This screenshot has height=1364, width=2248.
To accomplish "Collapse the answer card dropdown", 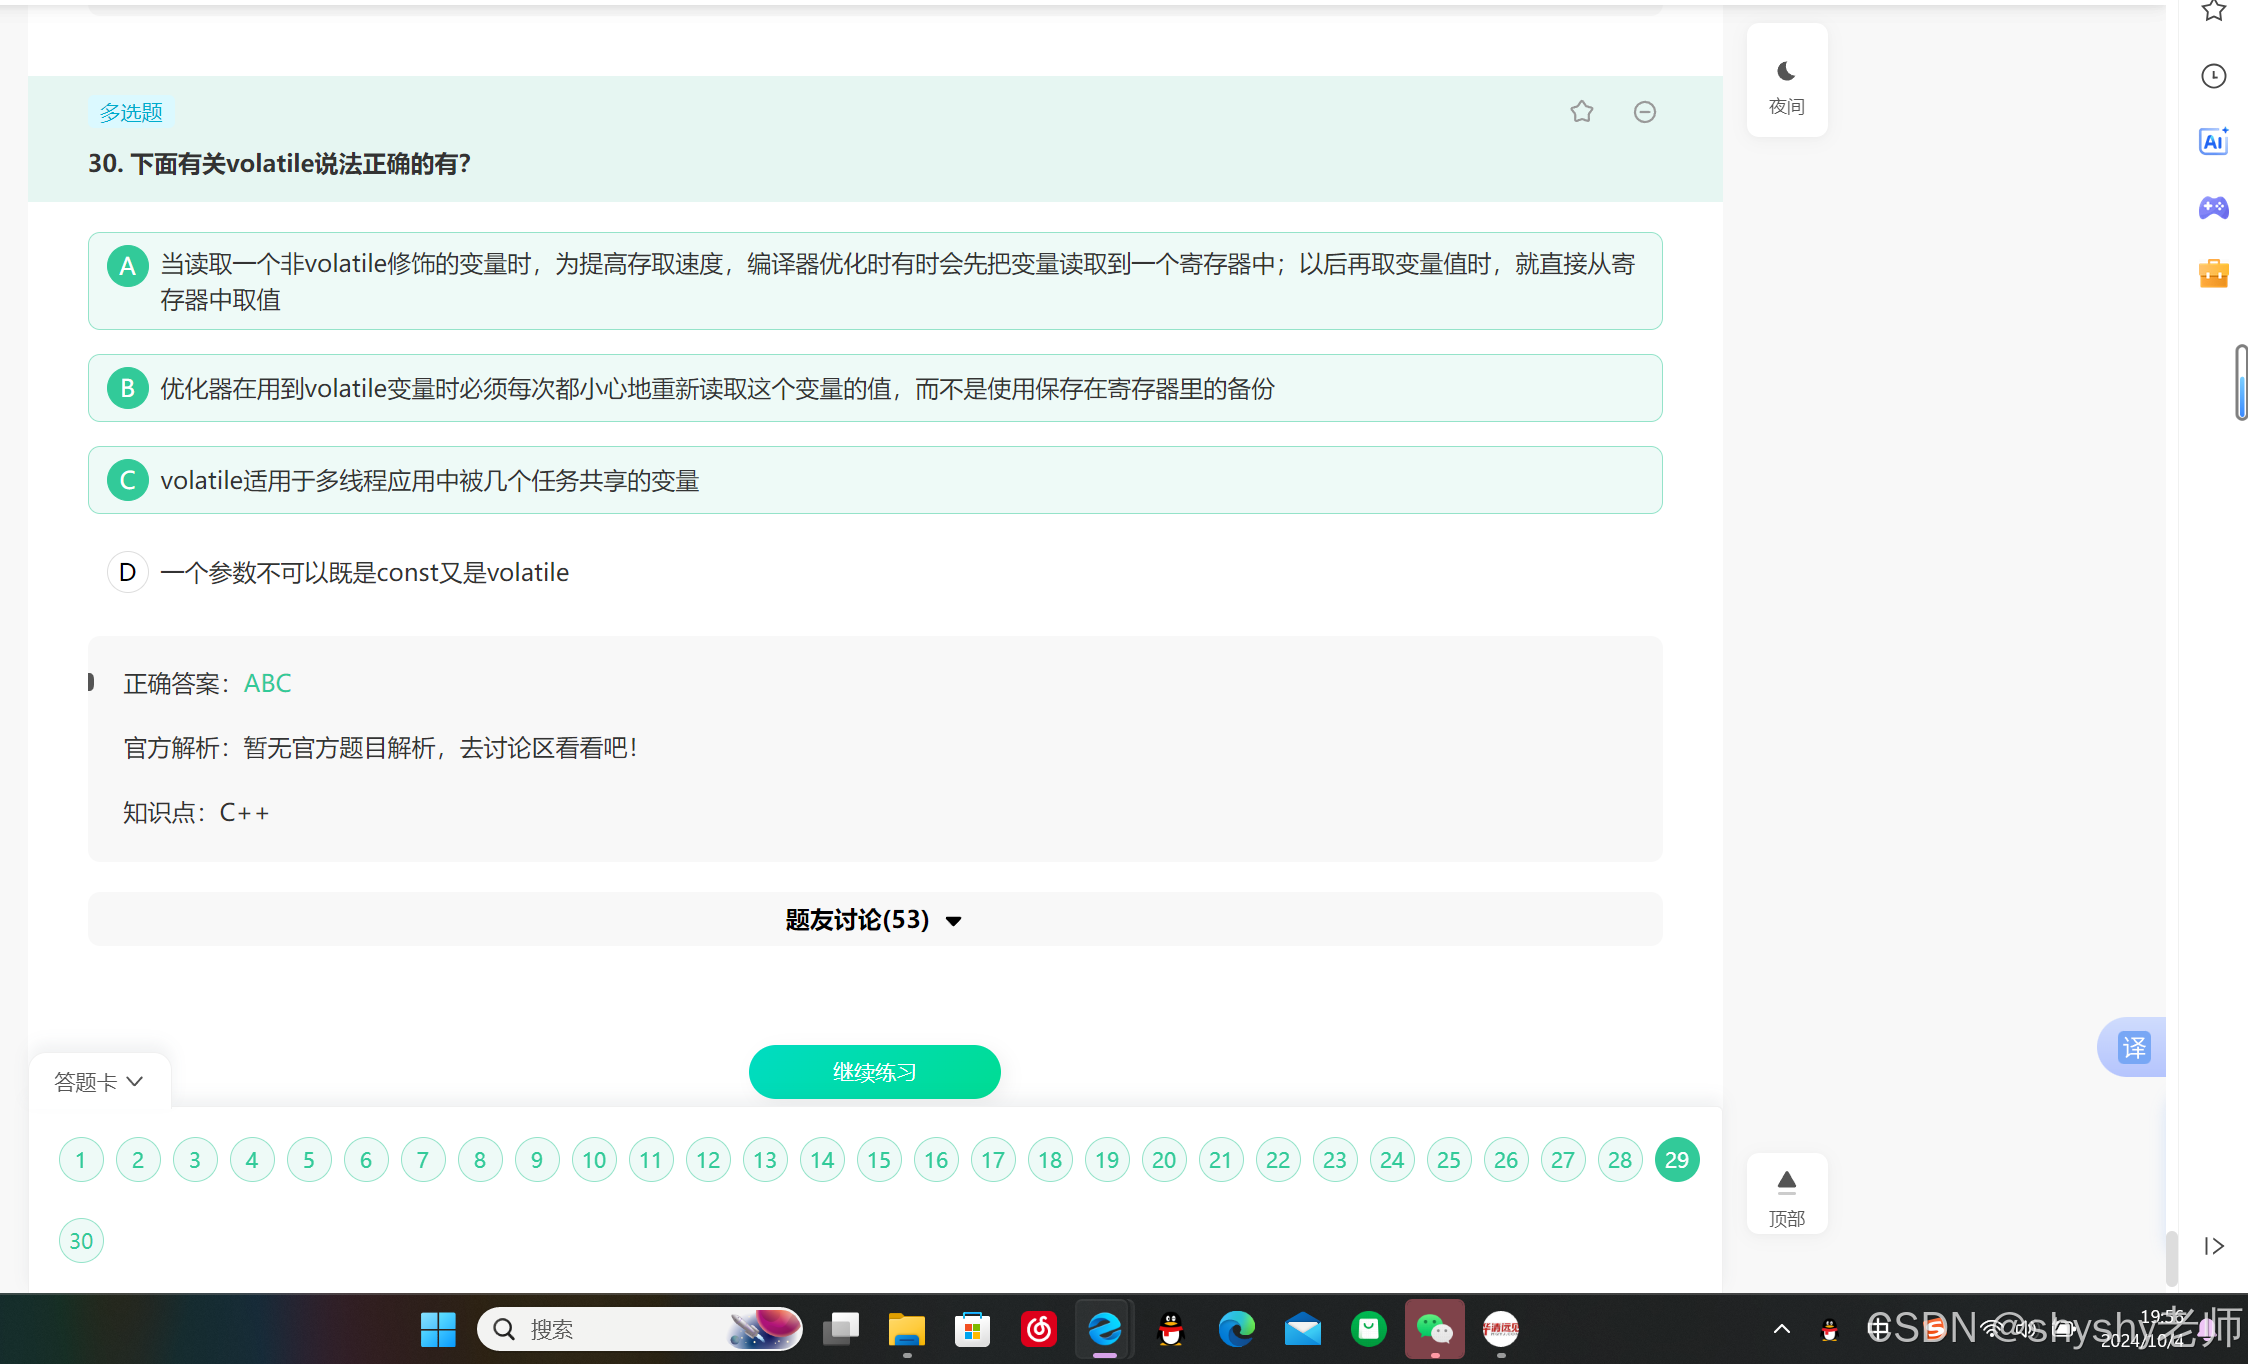I will [99, 1082].
